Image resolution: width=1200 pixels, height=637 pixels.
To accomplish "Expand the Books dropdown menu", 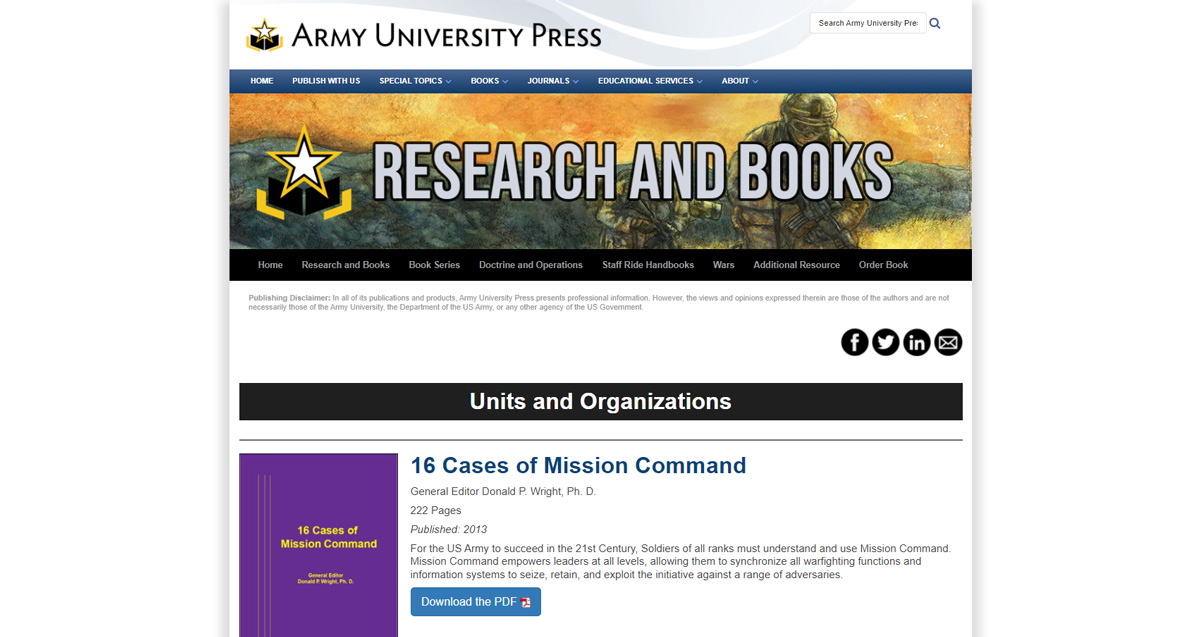I will (489, 81).
